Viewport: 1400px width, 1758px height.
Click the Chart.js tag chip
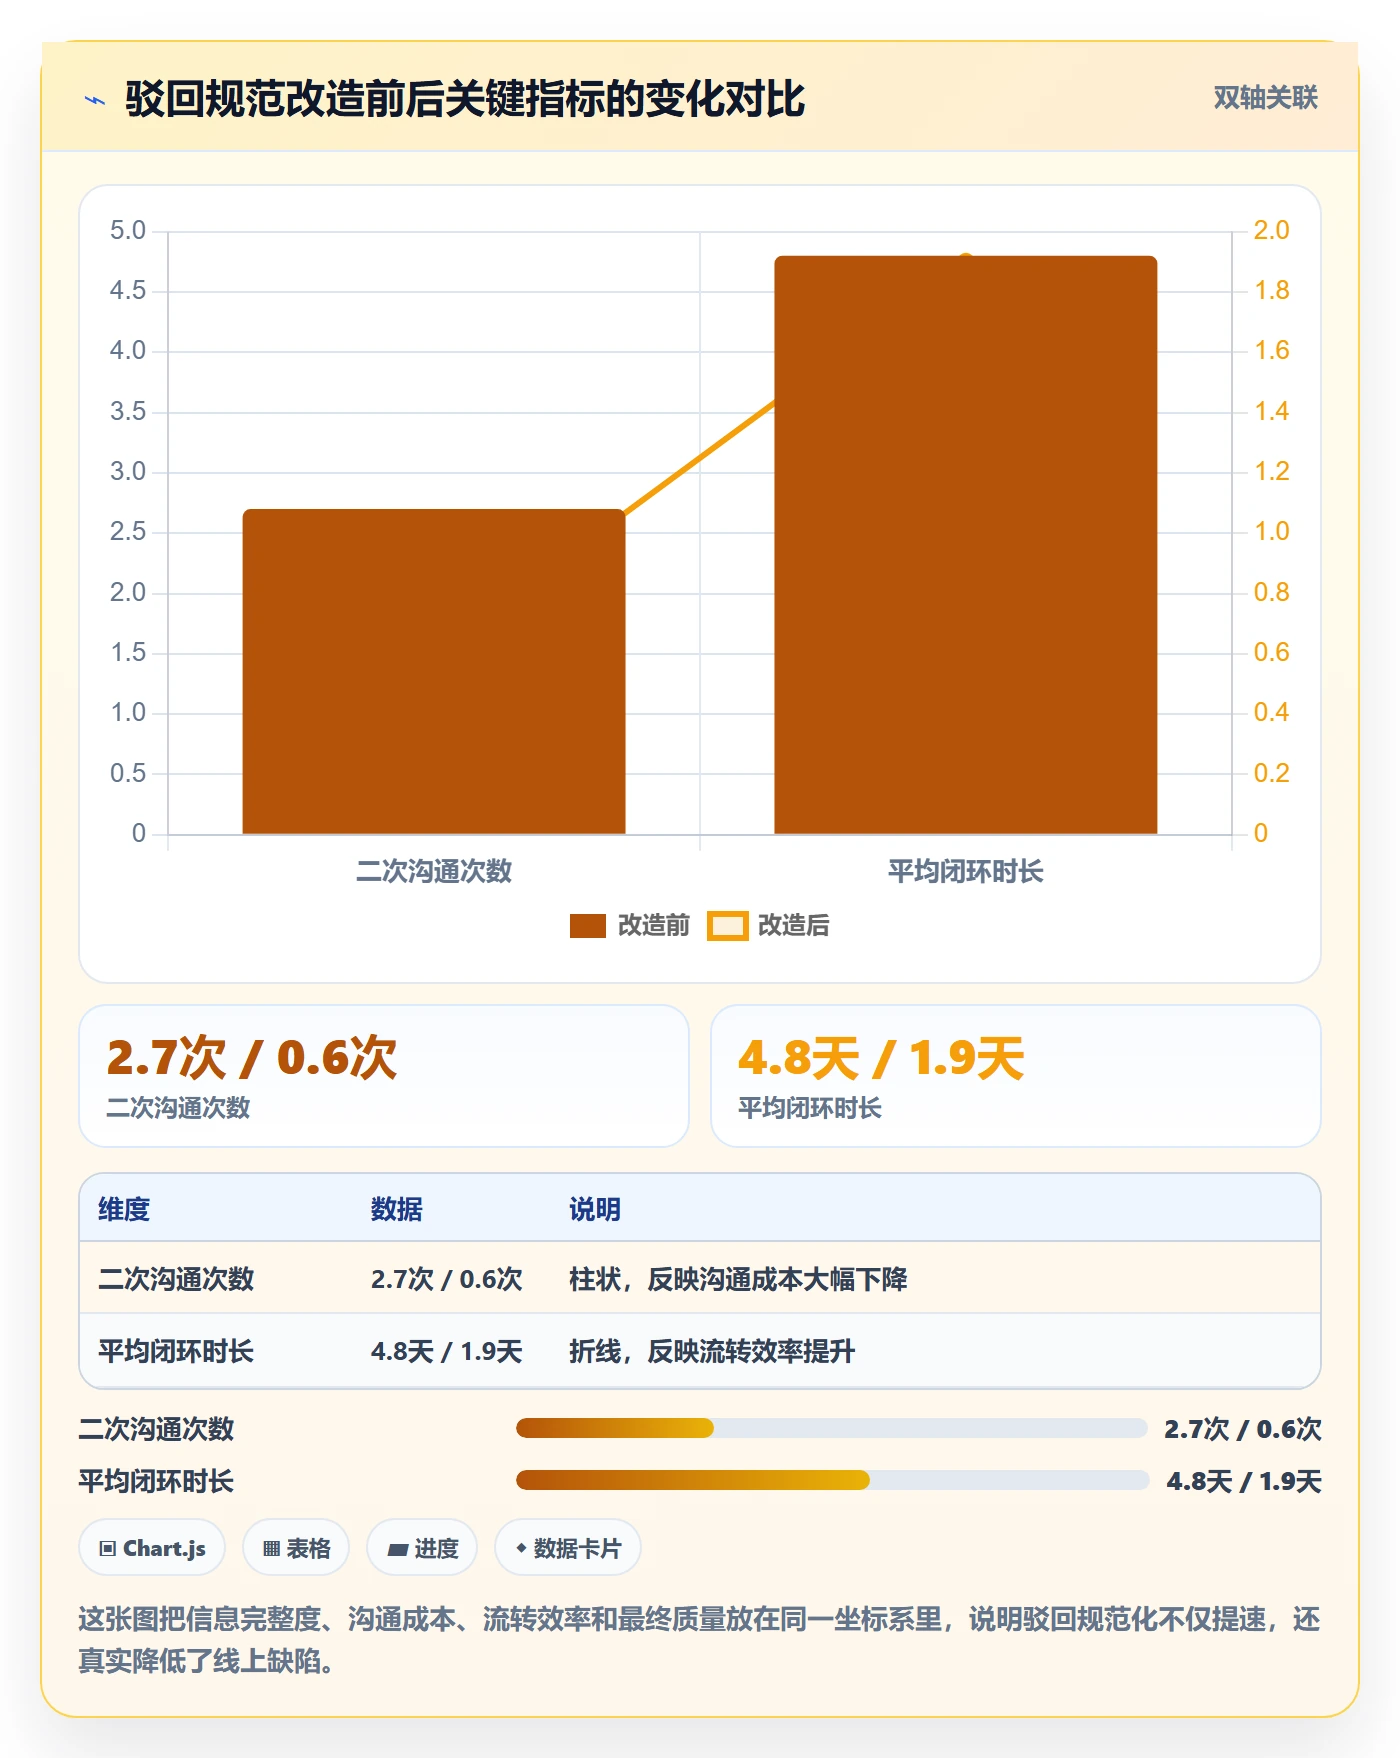(x=152, y=1548)
